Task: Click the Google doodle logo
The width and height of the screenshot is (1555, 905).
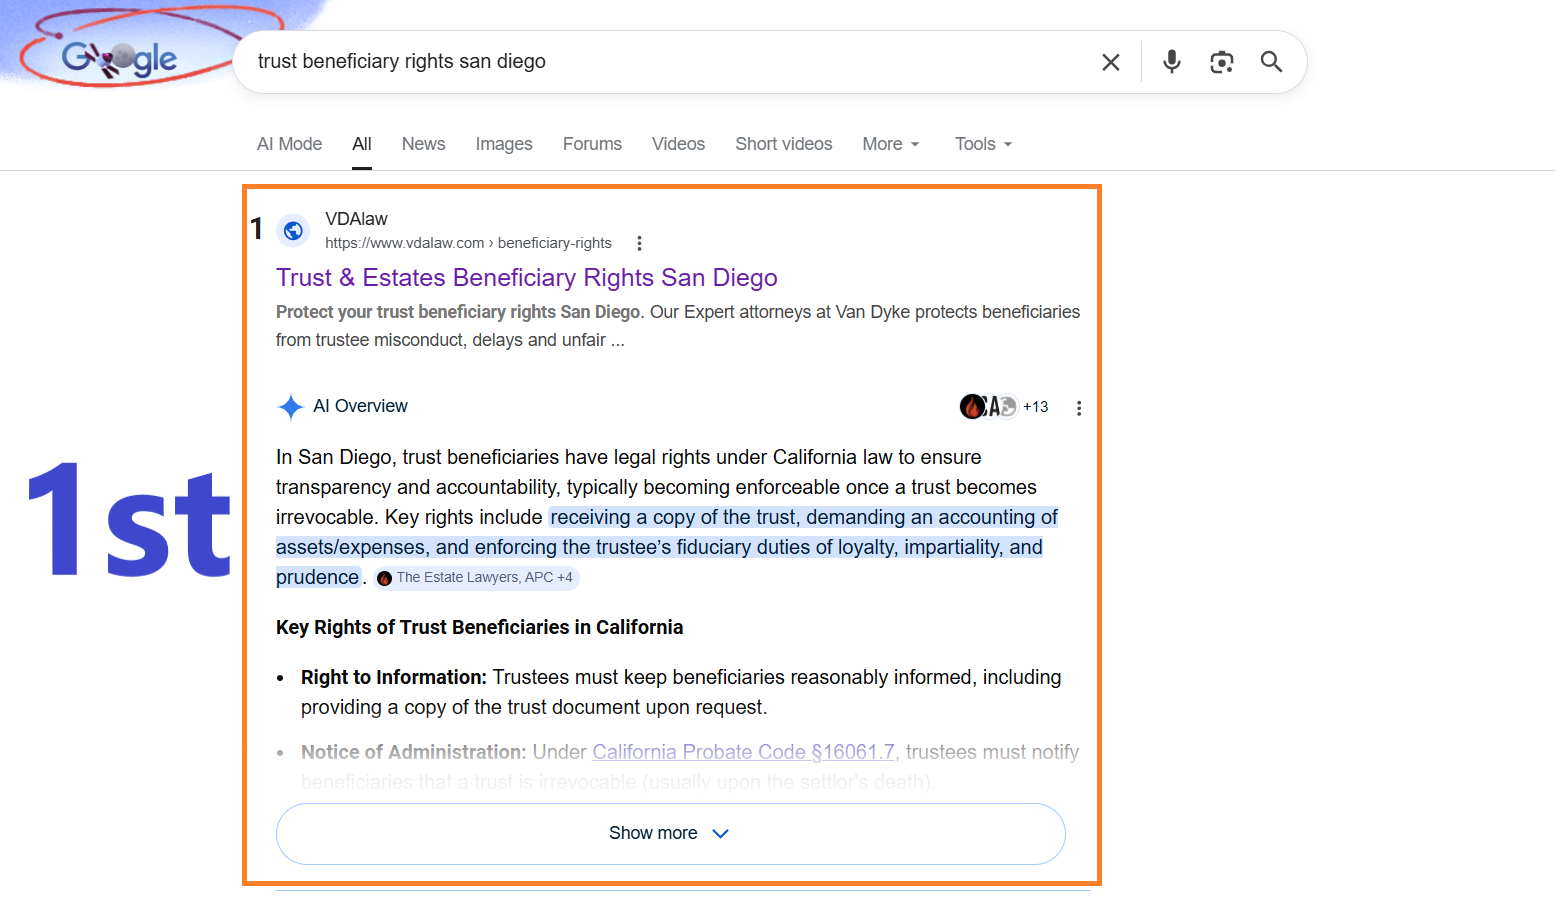Action: 119,59
